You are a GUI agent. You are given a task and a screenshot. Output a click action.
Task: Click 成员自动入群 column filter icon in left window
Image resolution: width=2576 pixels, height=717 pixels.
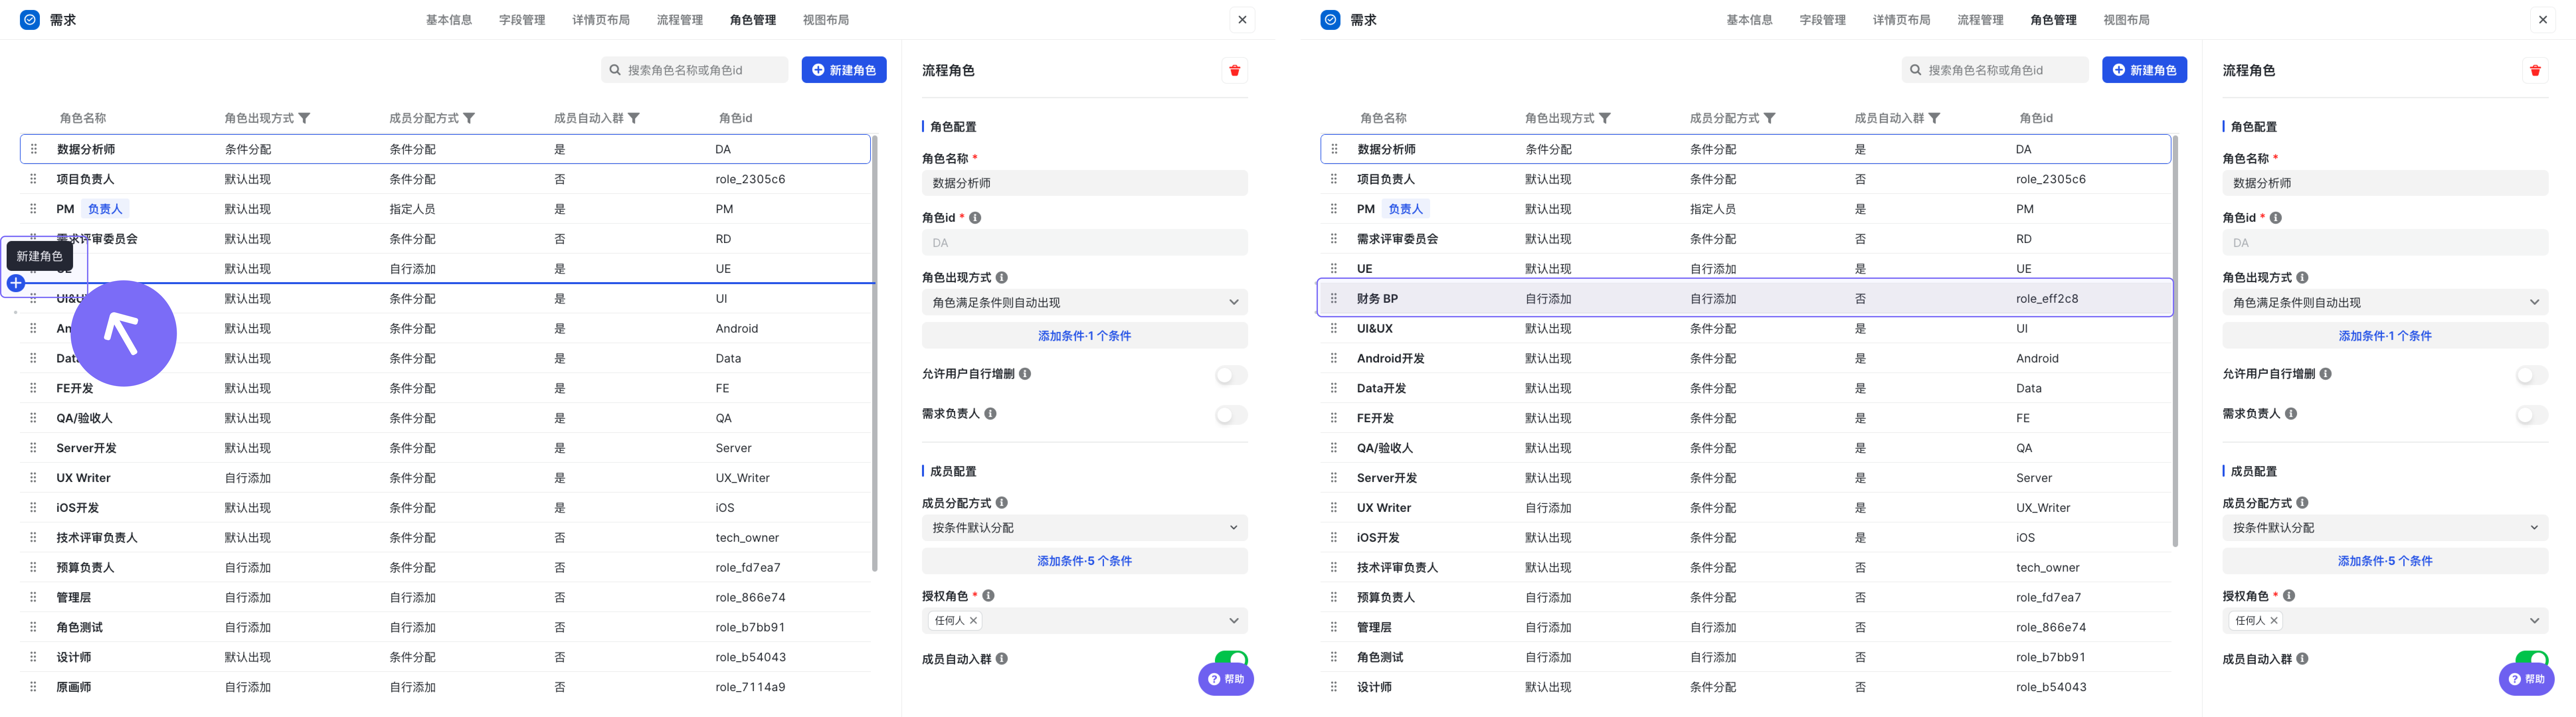[634, 118]
